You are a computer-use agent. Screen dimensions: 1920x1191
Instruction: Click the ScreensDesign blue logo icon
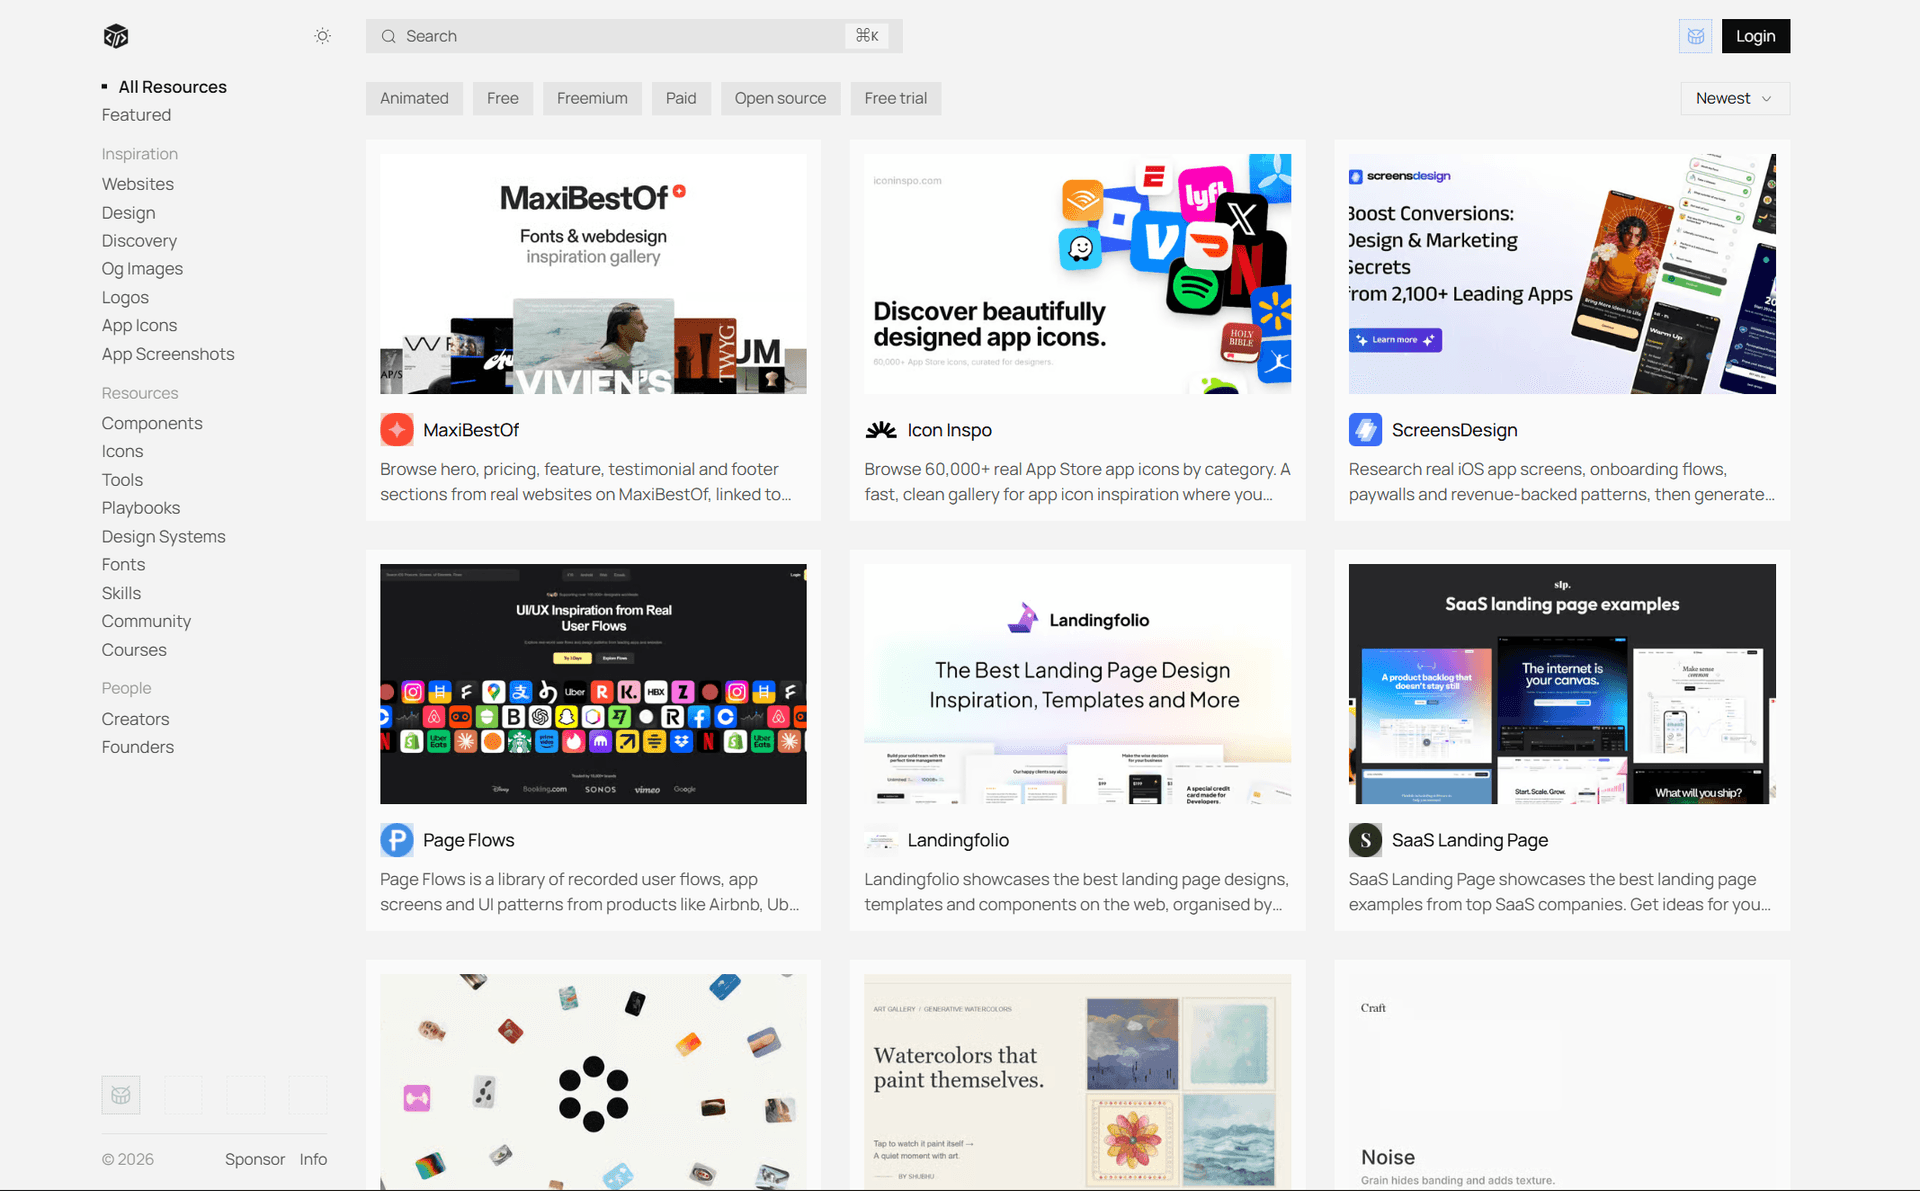tap(1365, 430)
